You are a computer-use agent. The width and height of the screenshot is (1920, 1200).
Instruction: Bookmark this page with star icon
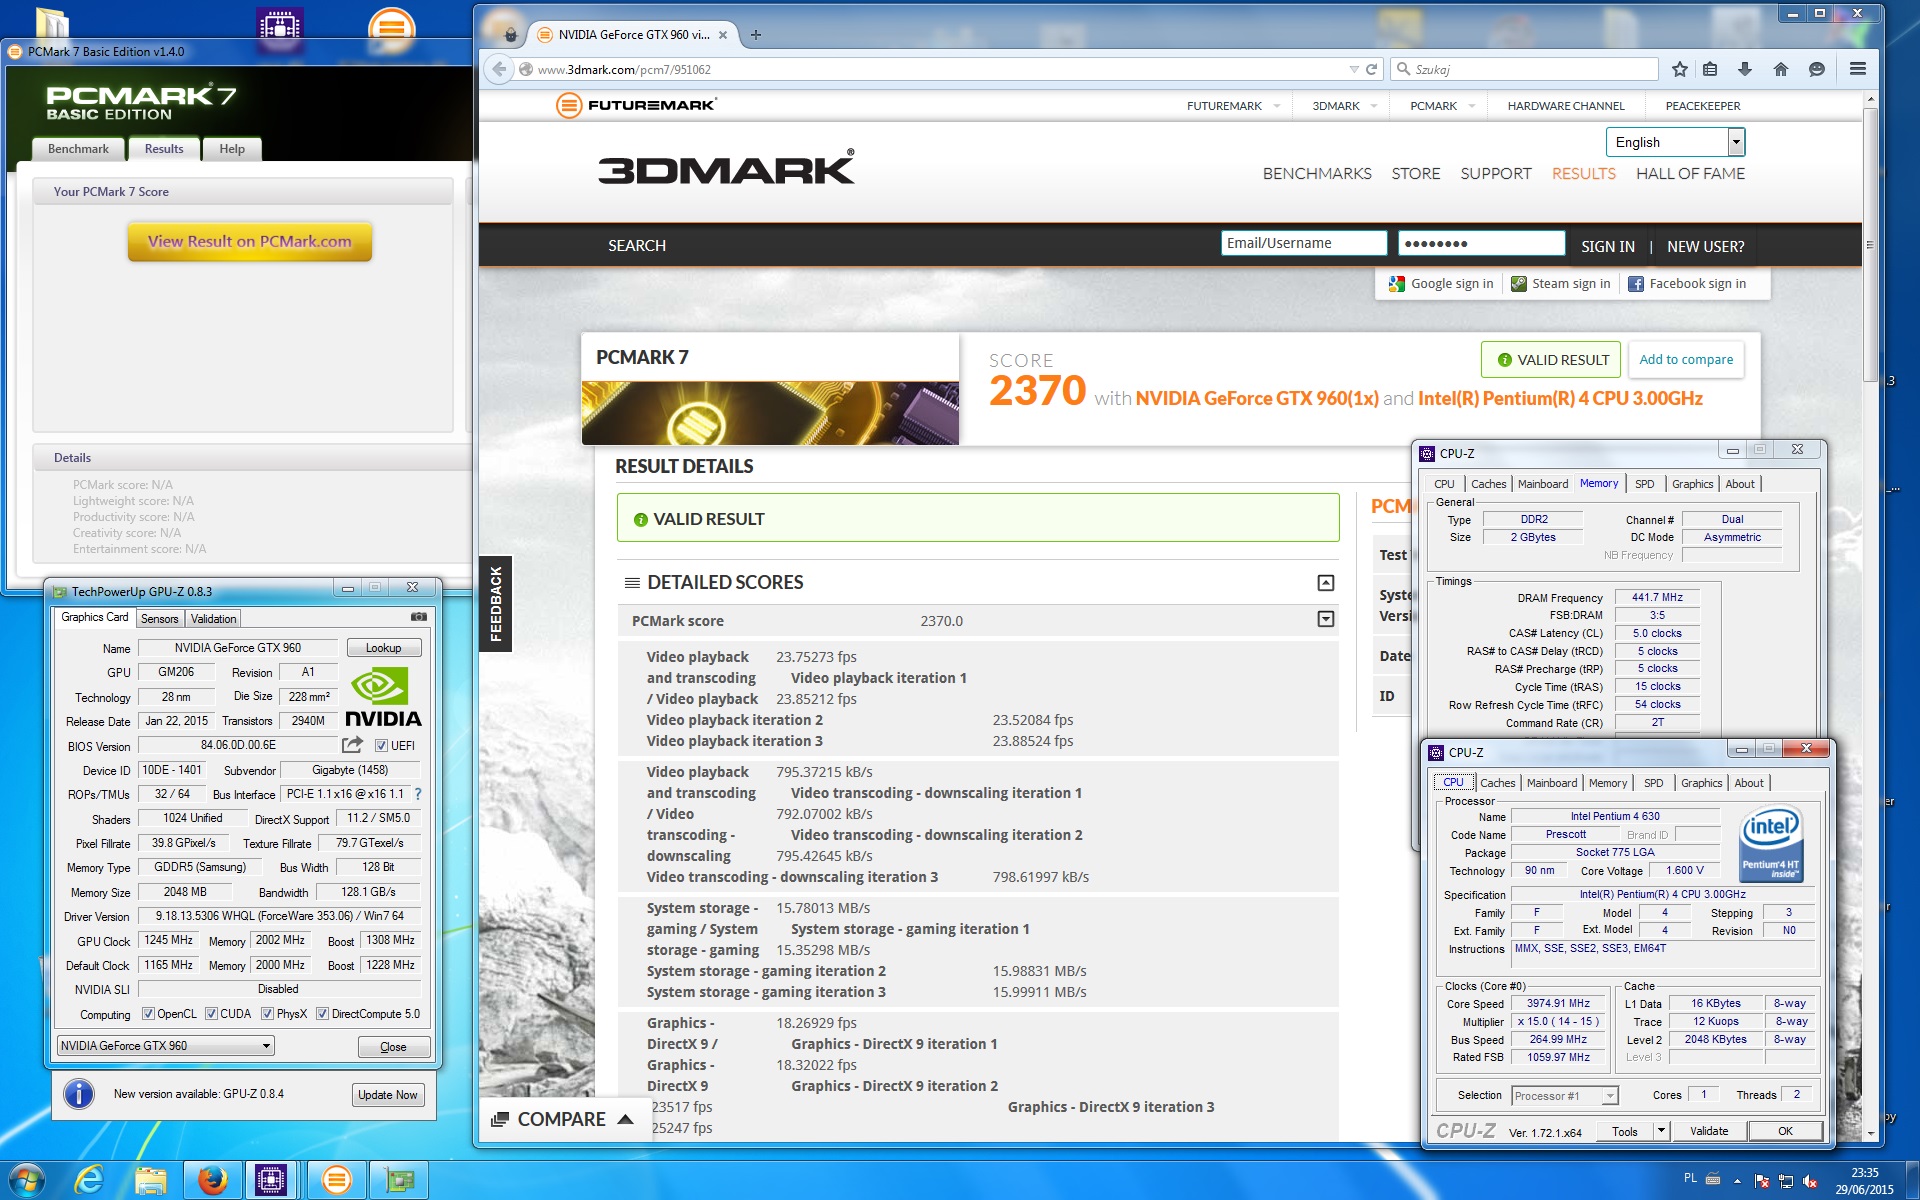pyautogui.click(x=1680, y=69)
